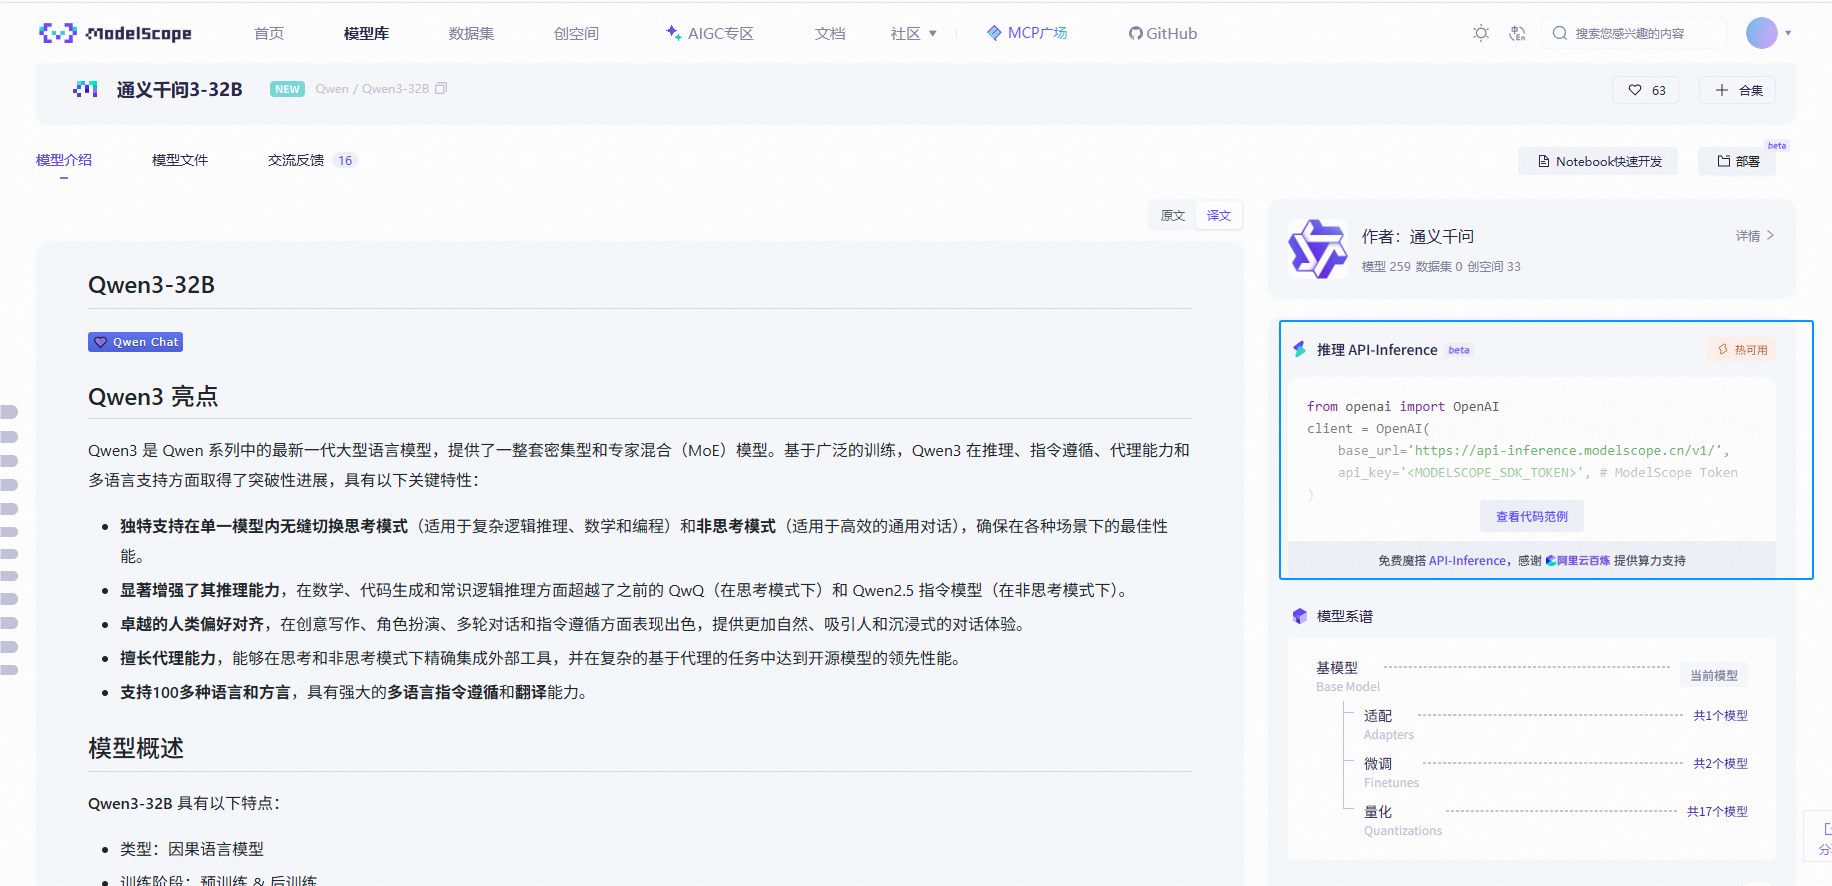Click the 作者: 通义千问 author name
Image resolution: width=1832 pixels, height=886 pixels.
pos(1418,237)
